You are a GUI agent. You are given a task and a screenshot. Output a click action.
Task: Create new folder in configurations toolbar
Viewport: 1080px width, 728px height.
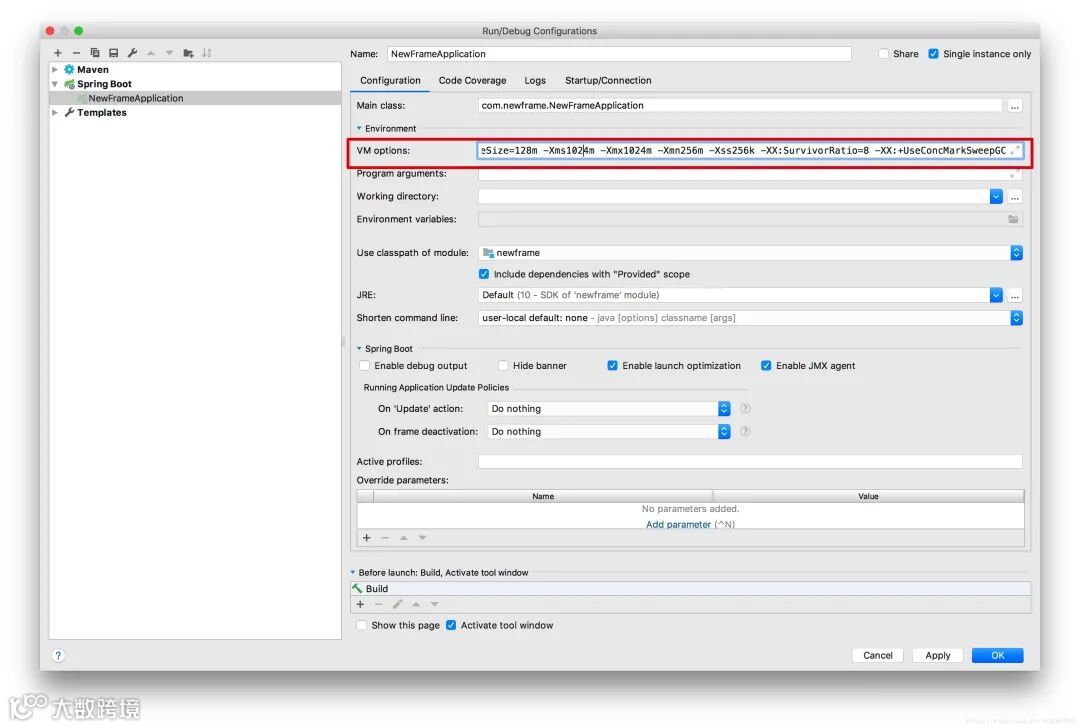188,53
